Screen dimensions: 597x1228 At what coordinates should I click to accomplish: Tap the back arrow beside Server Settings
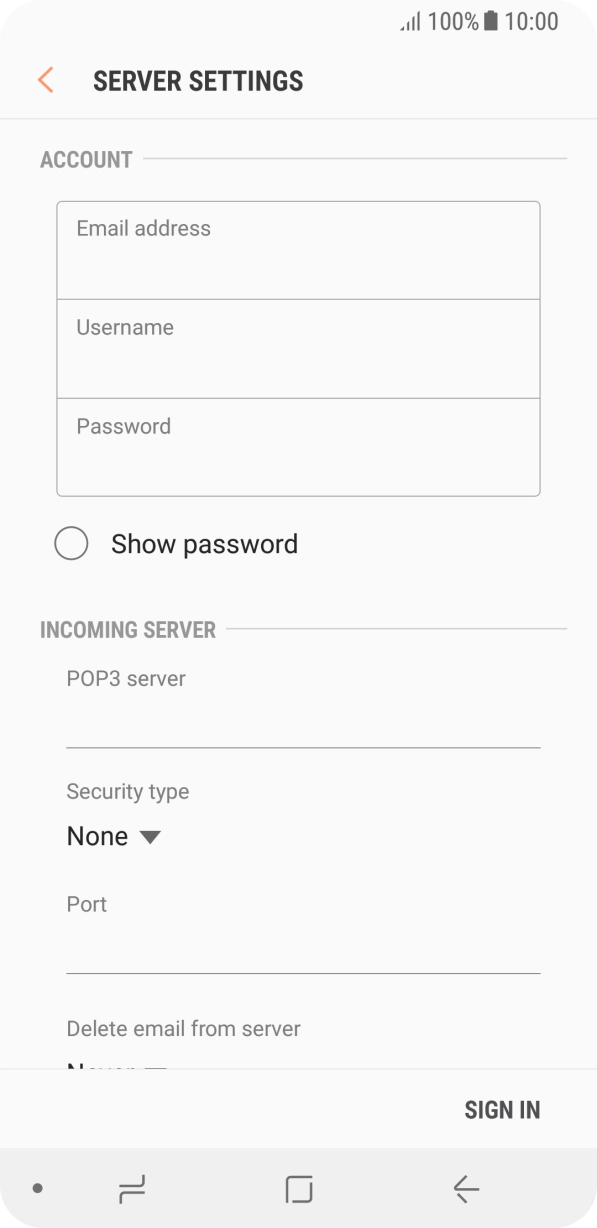(x=44, y=80)
